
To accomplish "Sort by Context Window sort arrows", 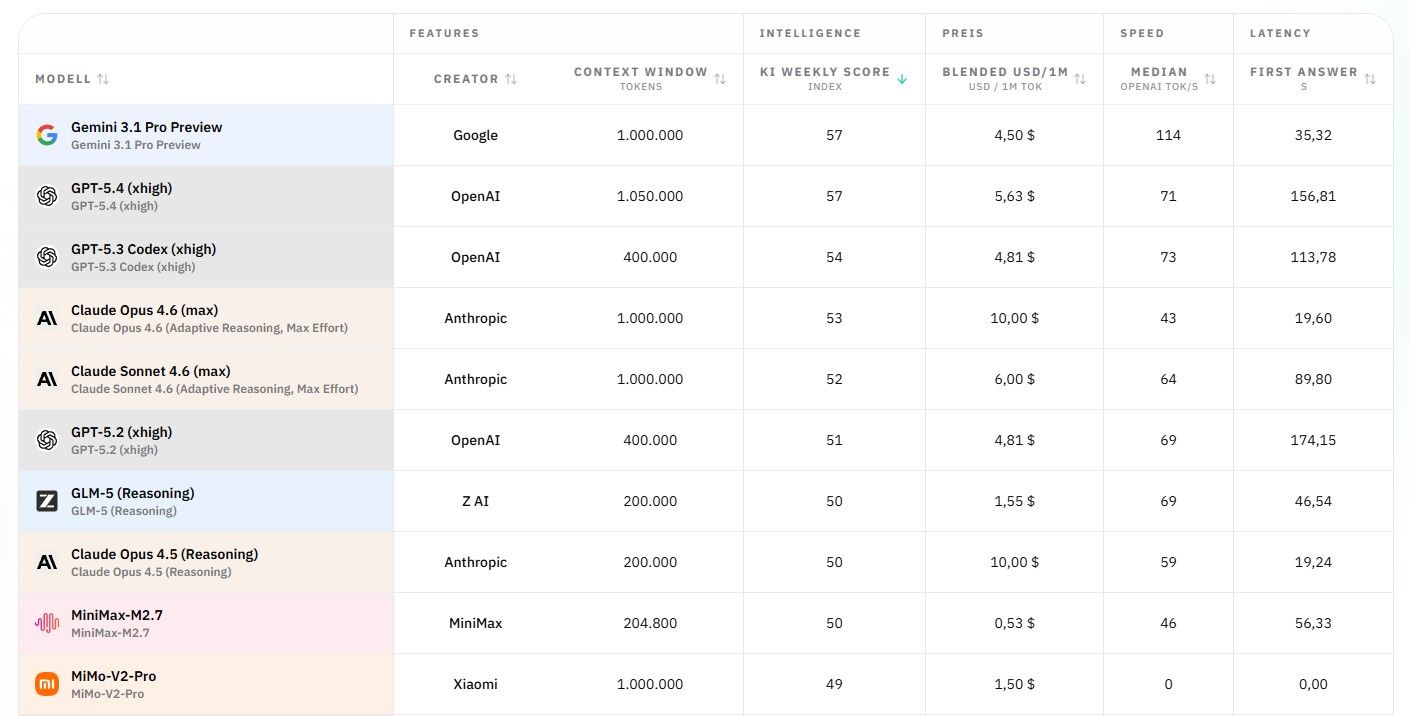I will pos(720,79).
